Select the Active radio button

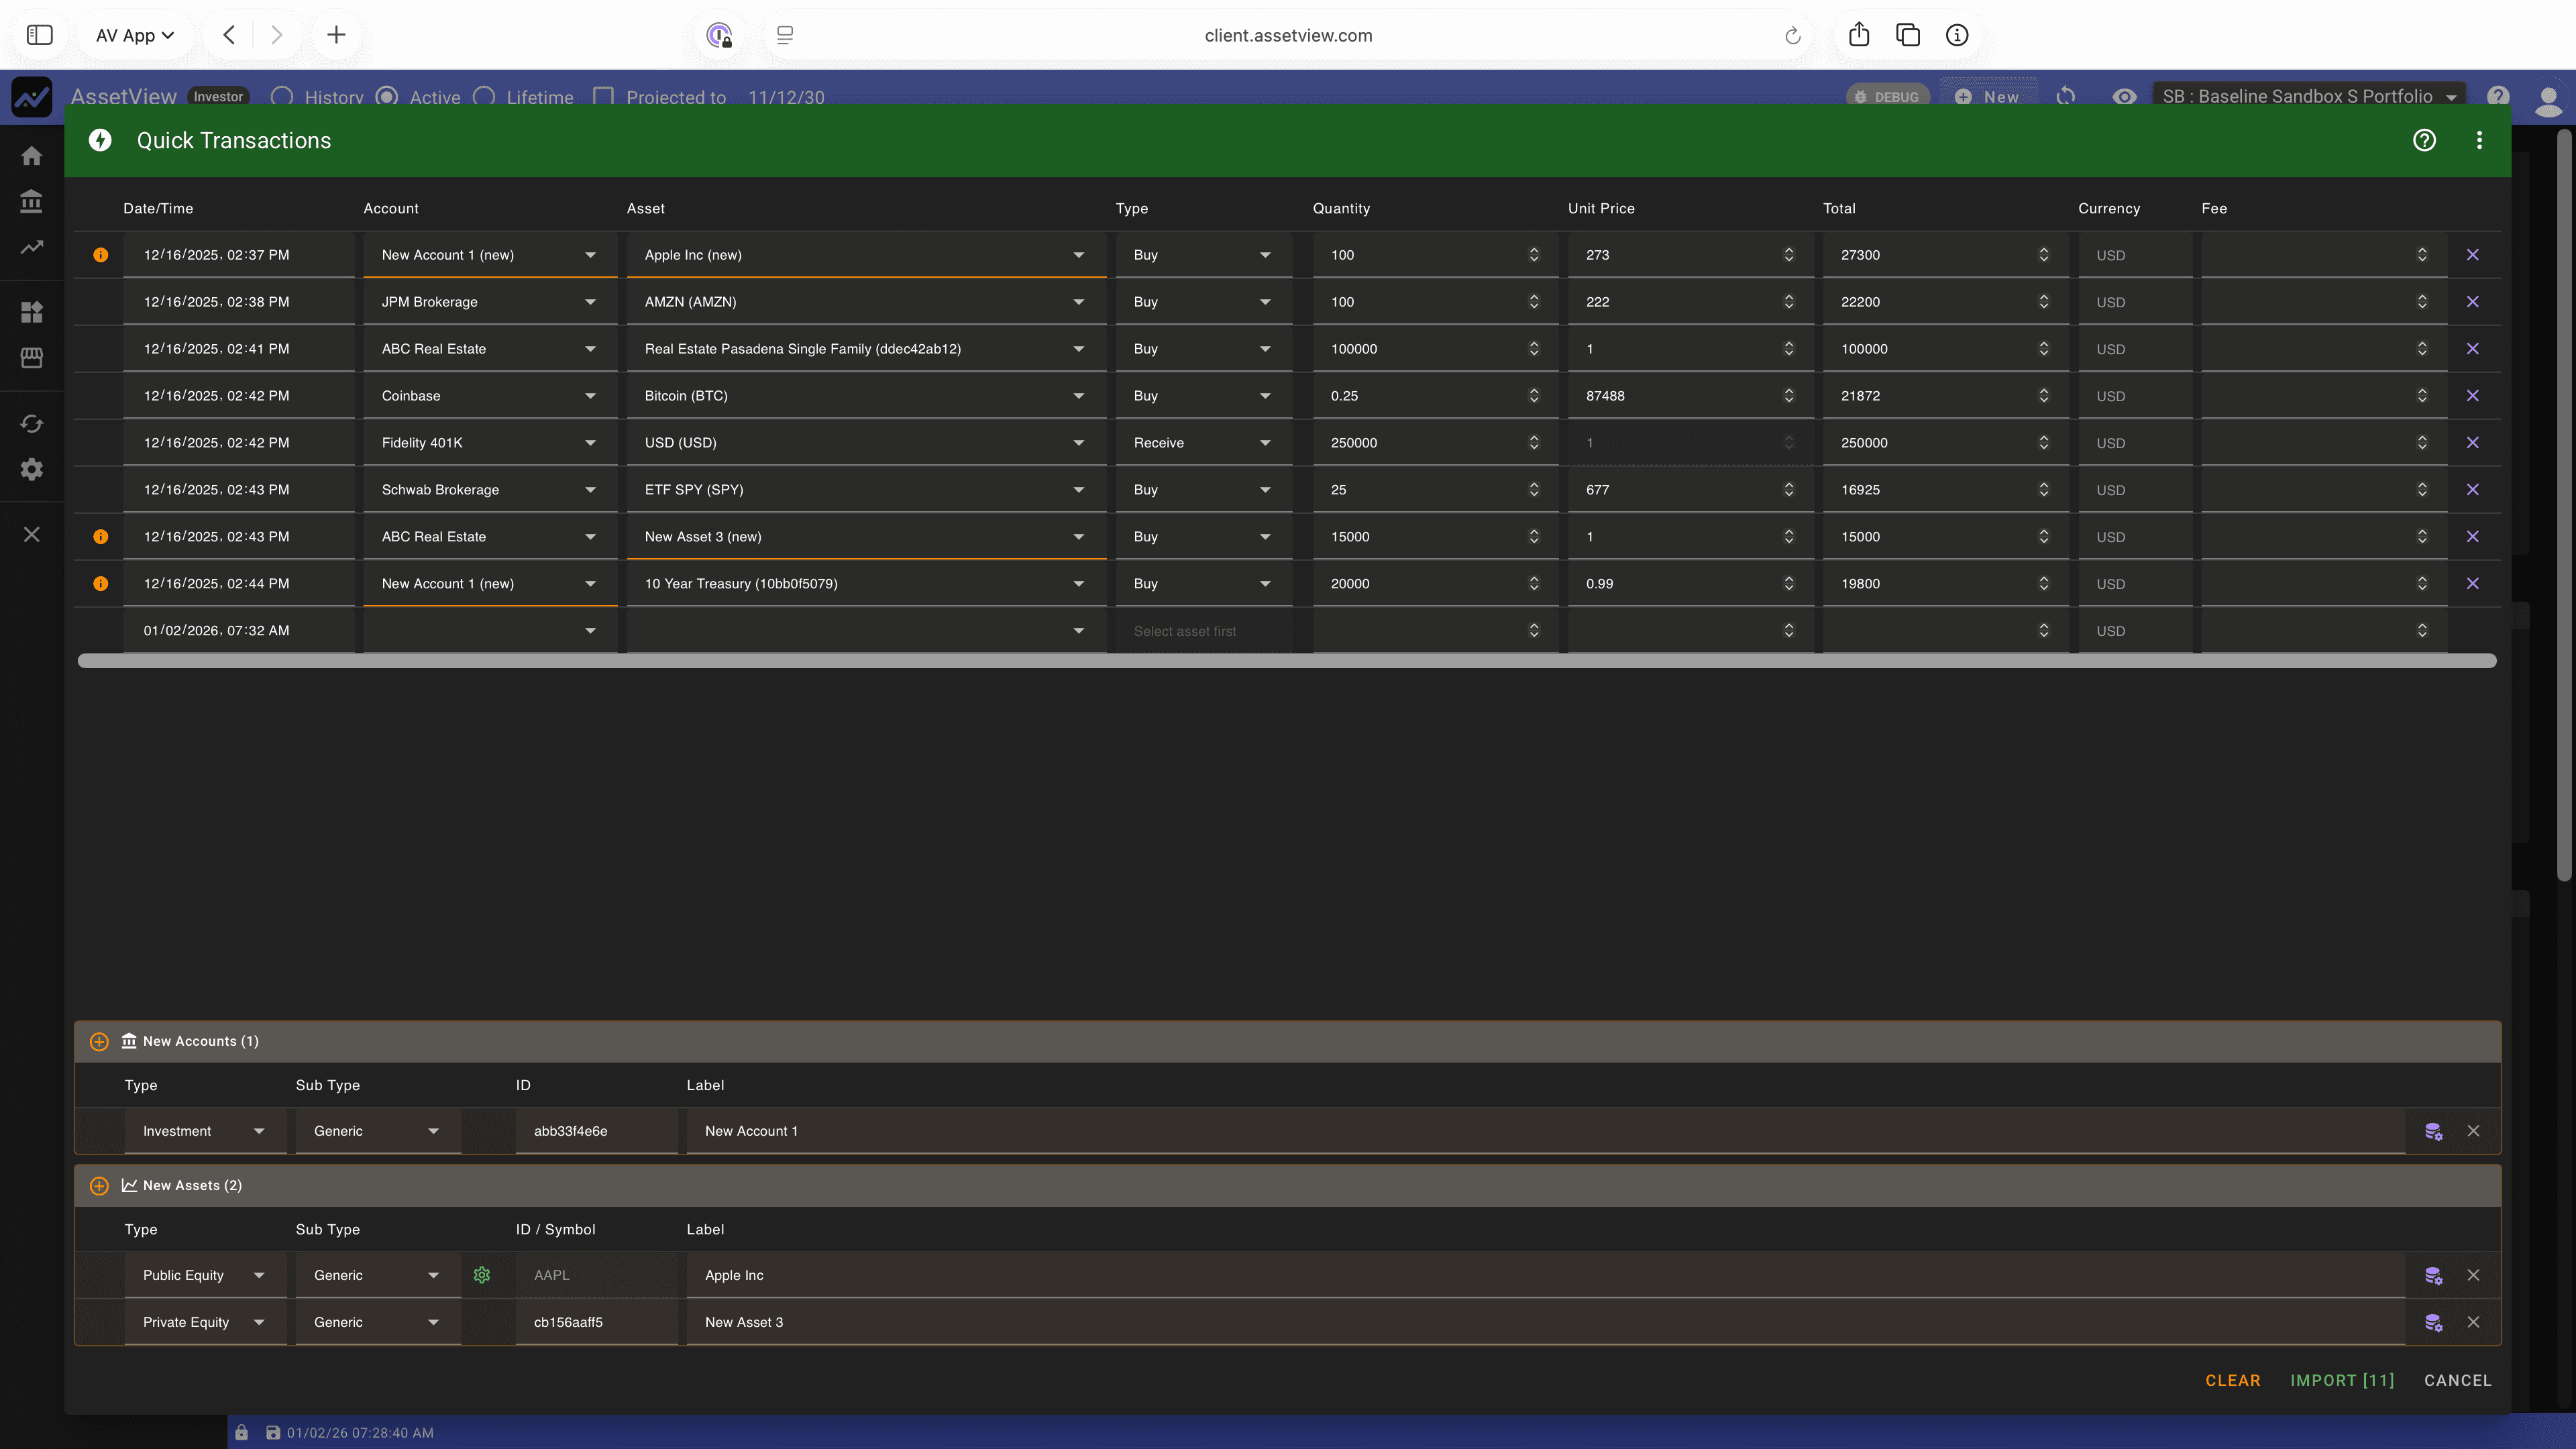coord(386,97)
